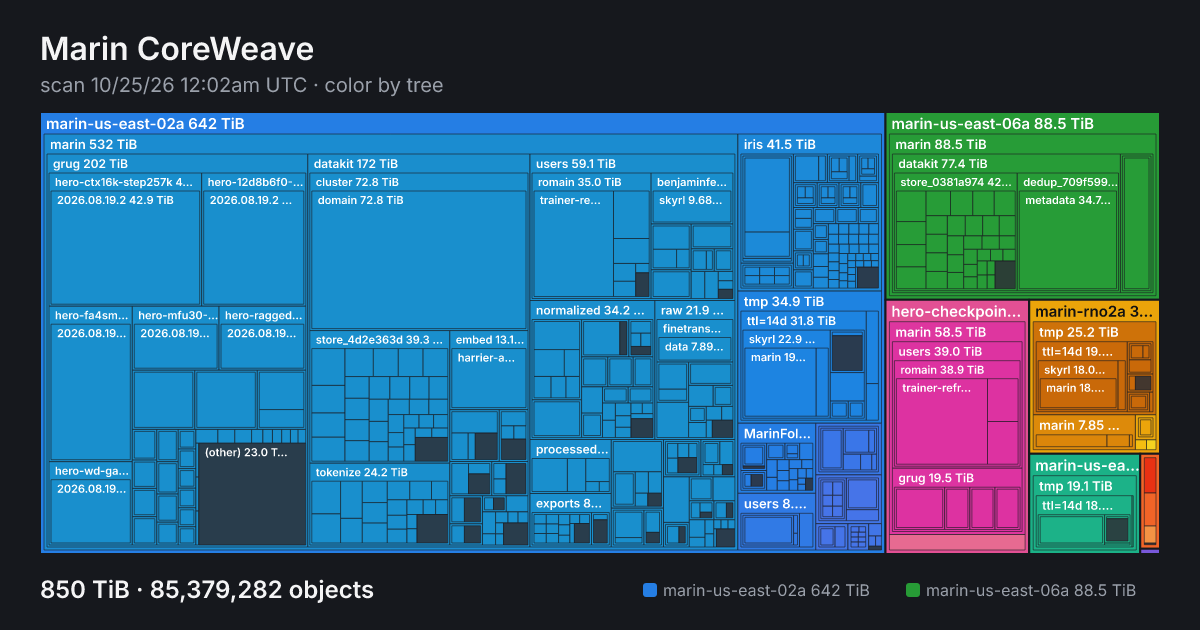Screen dimensions: 1200x630
Task: Select the 'dedup_709f599...' header
Action: click(1068, 182)
